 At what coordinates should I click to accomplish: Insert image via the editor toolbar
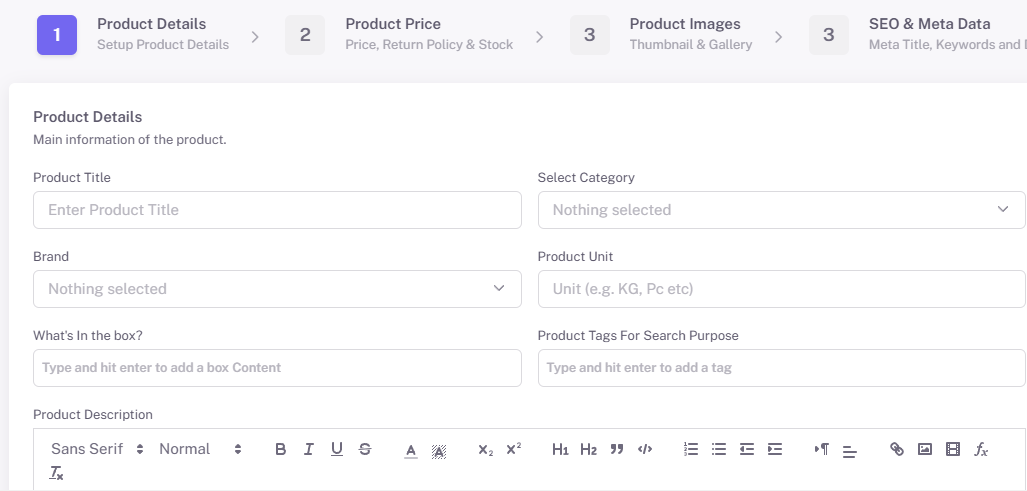click(x=925, y=449)
